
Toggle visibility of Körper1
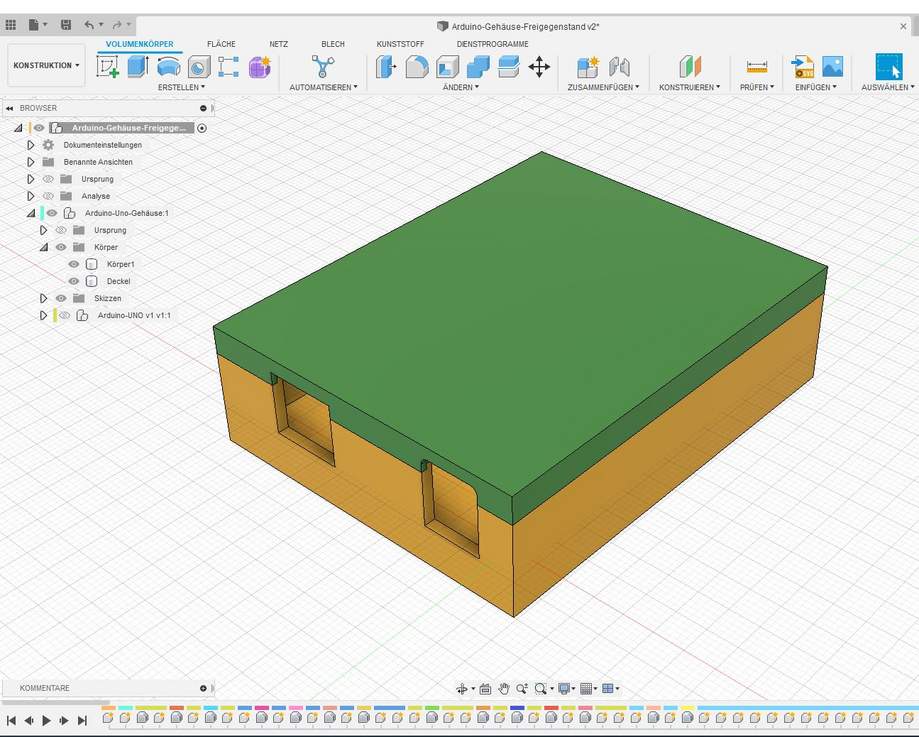click(74, 264)
